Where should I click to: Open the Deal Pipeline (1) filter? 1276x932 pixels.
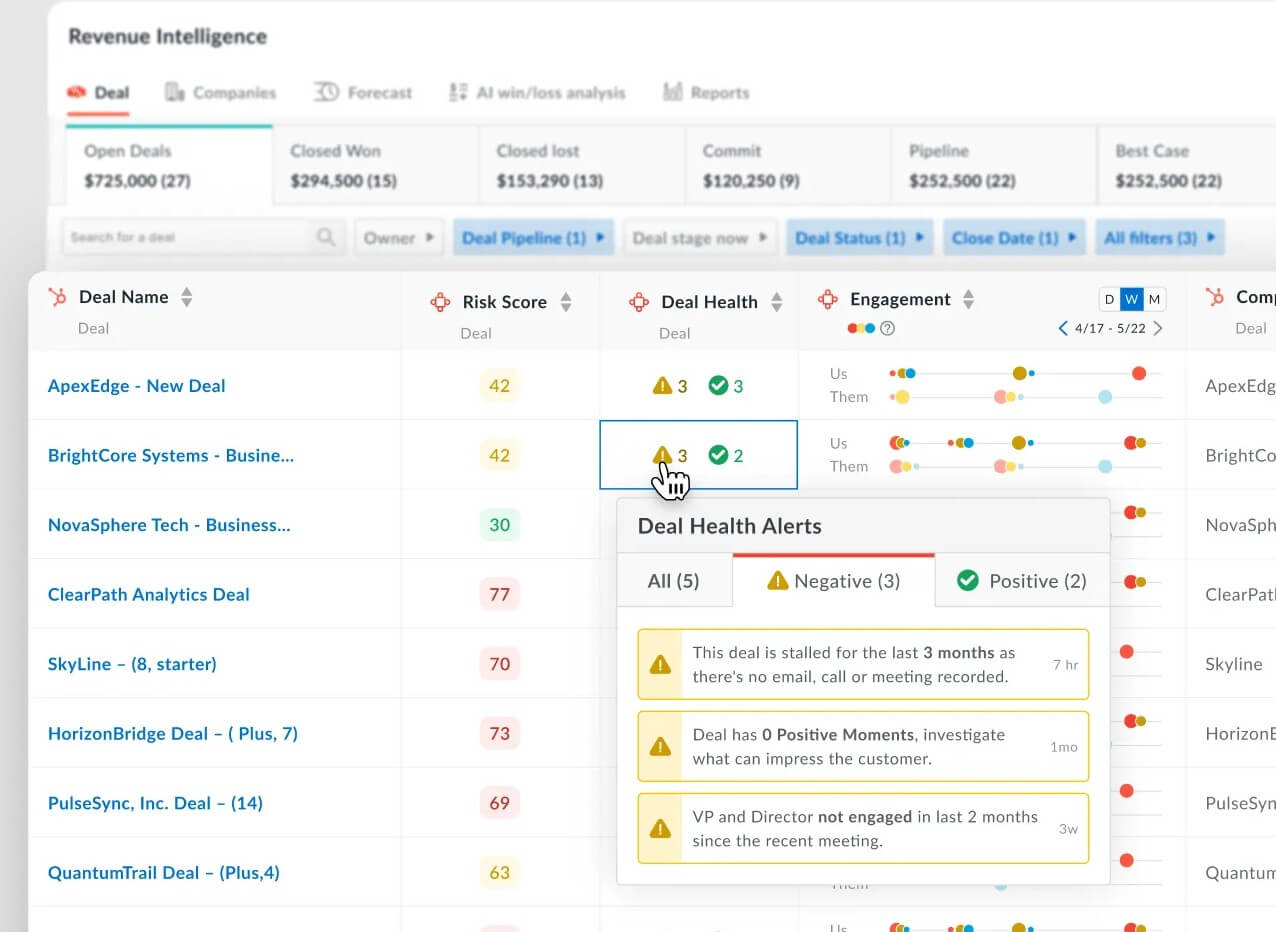point(534,238)
